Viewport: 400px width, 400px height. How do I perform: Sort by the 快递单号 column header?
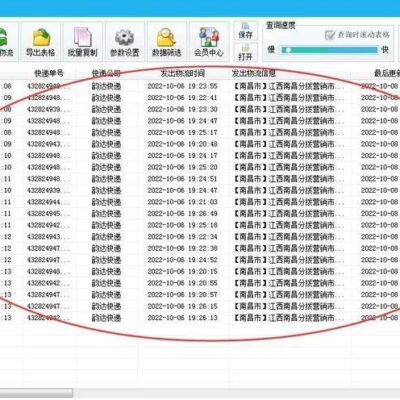tap(49, 73)
